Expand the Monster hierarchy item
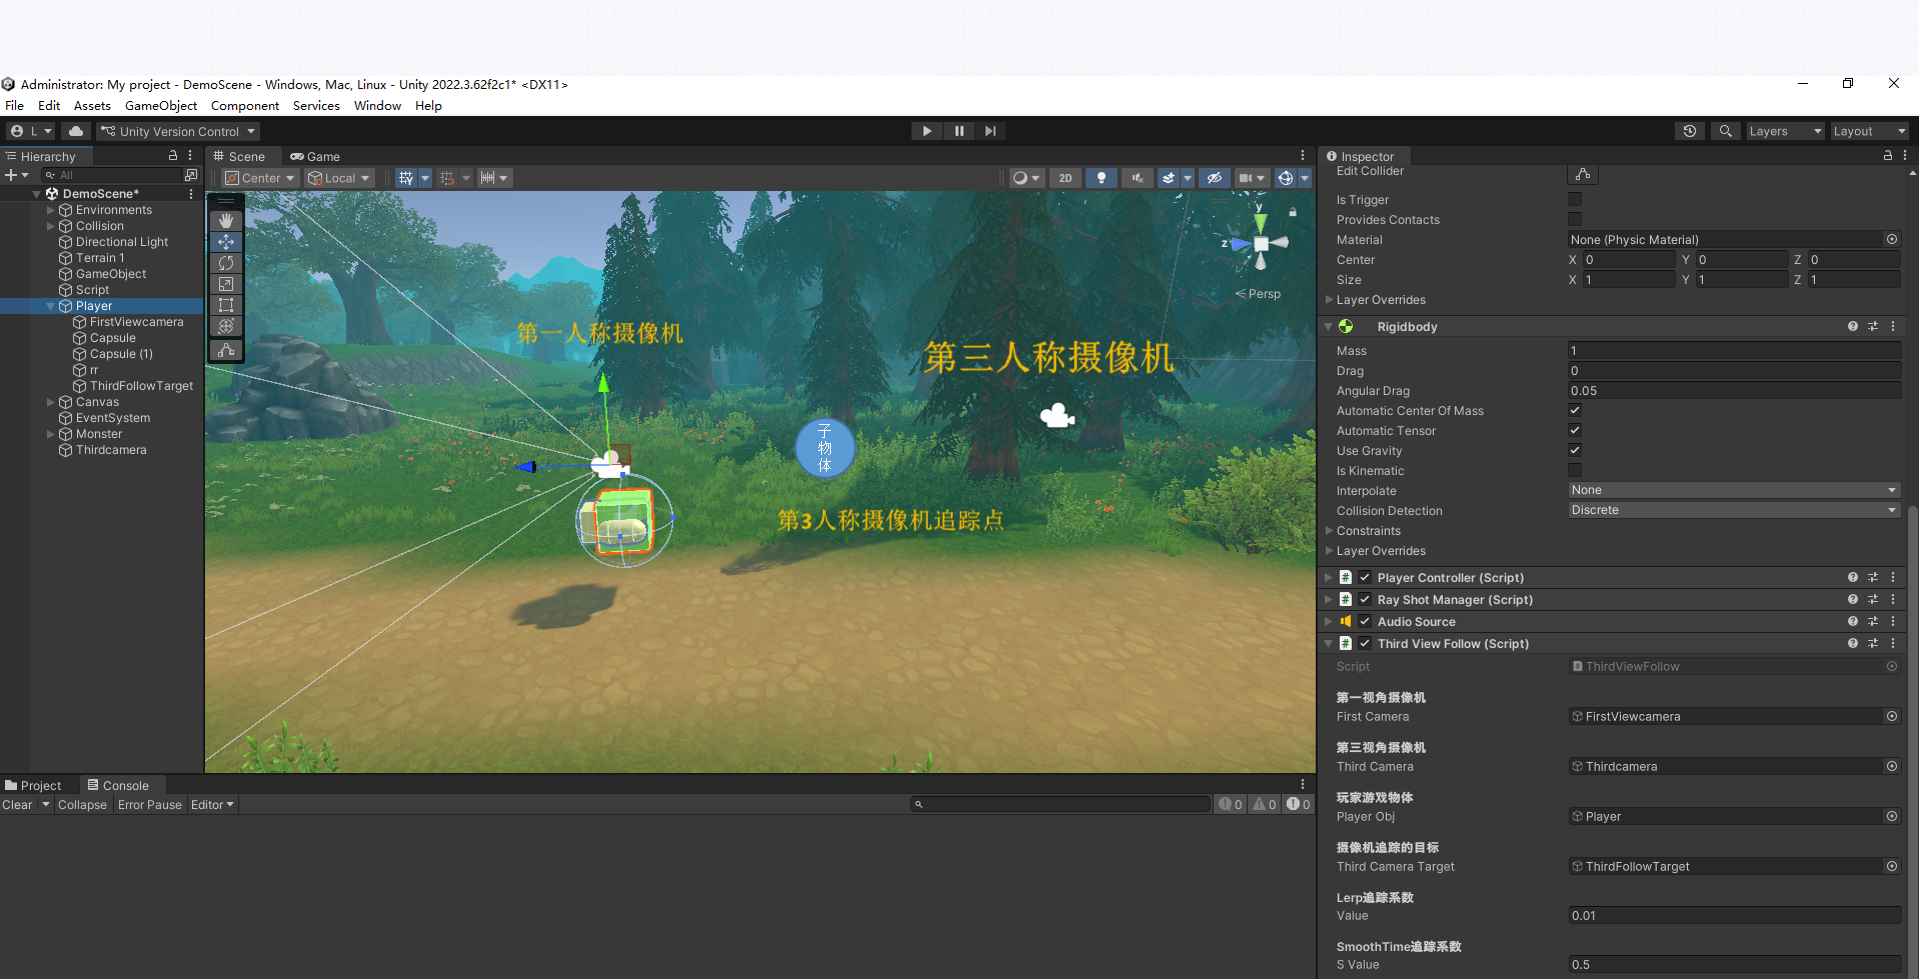 point(51,434)
